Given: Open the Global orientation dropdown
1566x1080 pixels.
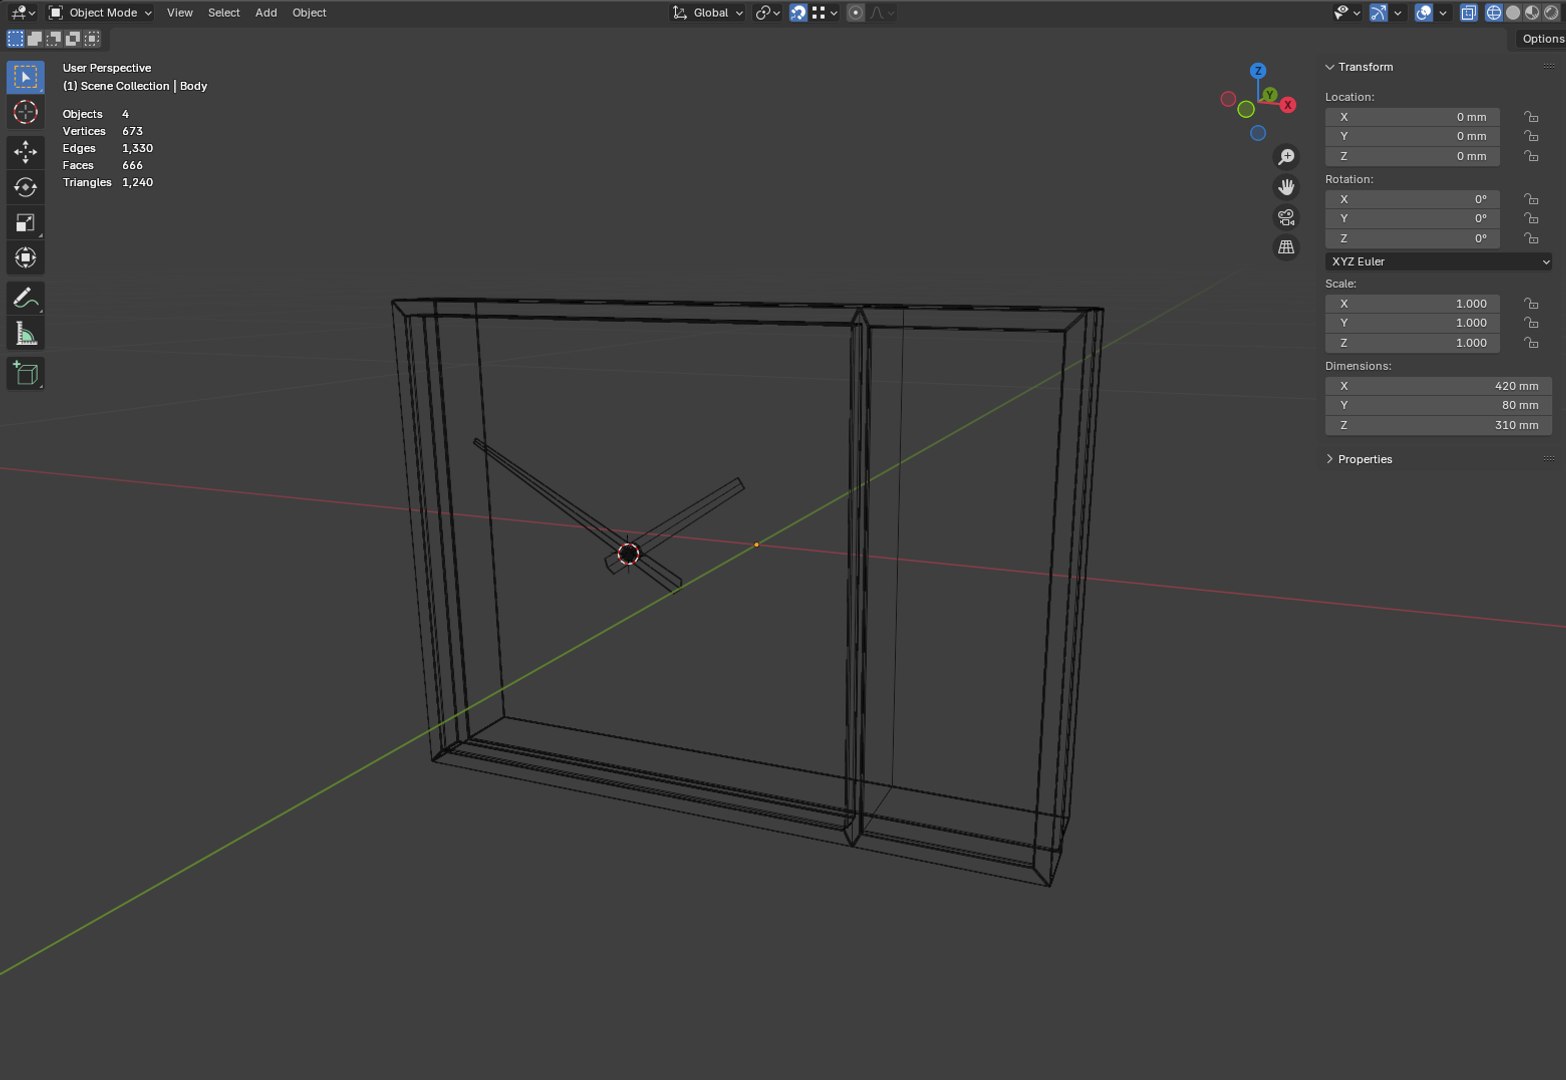Looking at the screenshot, I should point(708,13).
